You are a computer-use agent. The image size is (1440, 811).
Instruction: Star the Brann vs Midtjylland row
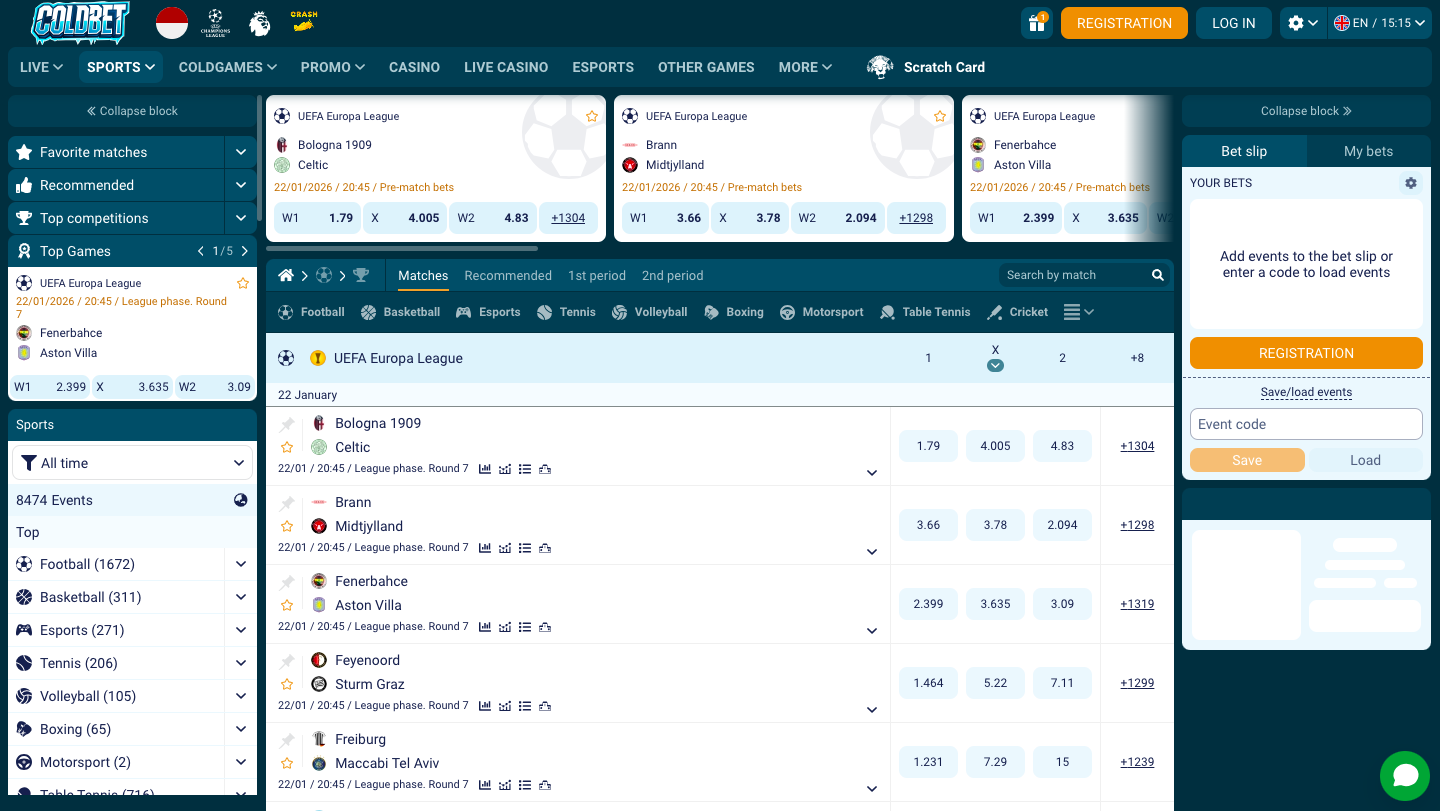[287, 526]
